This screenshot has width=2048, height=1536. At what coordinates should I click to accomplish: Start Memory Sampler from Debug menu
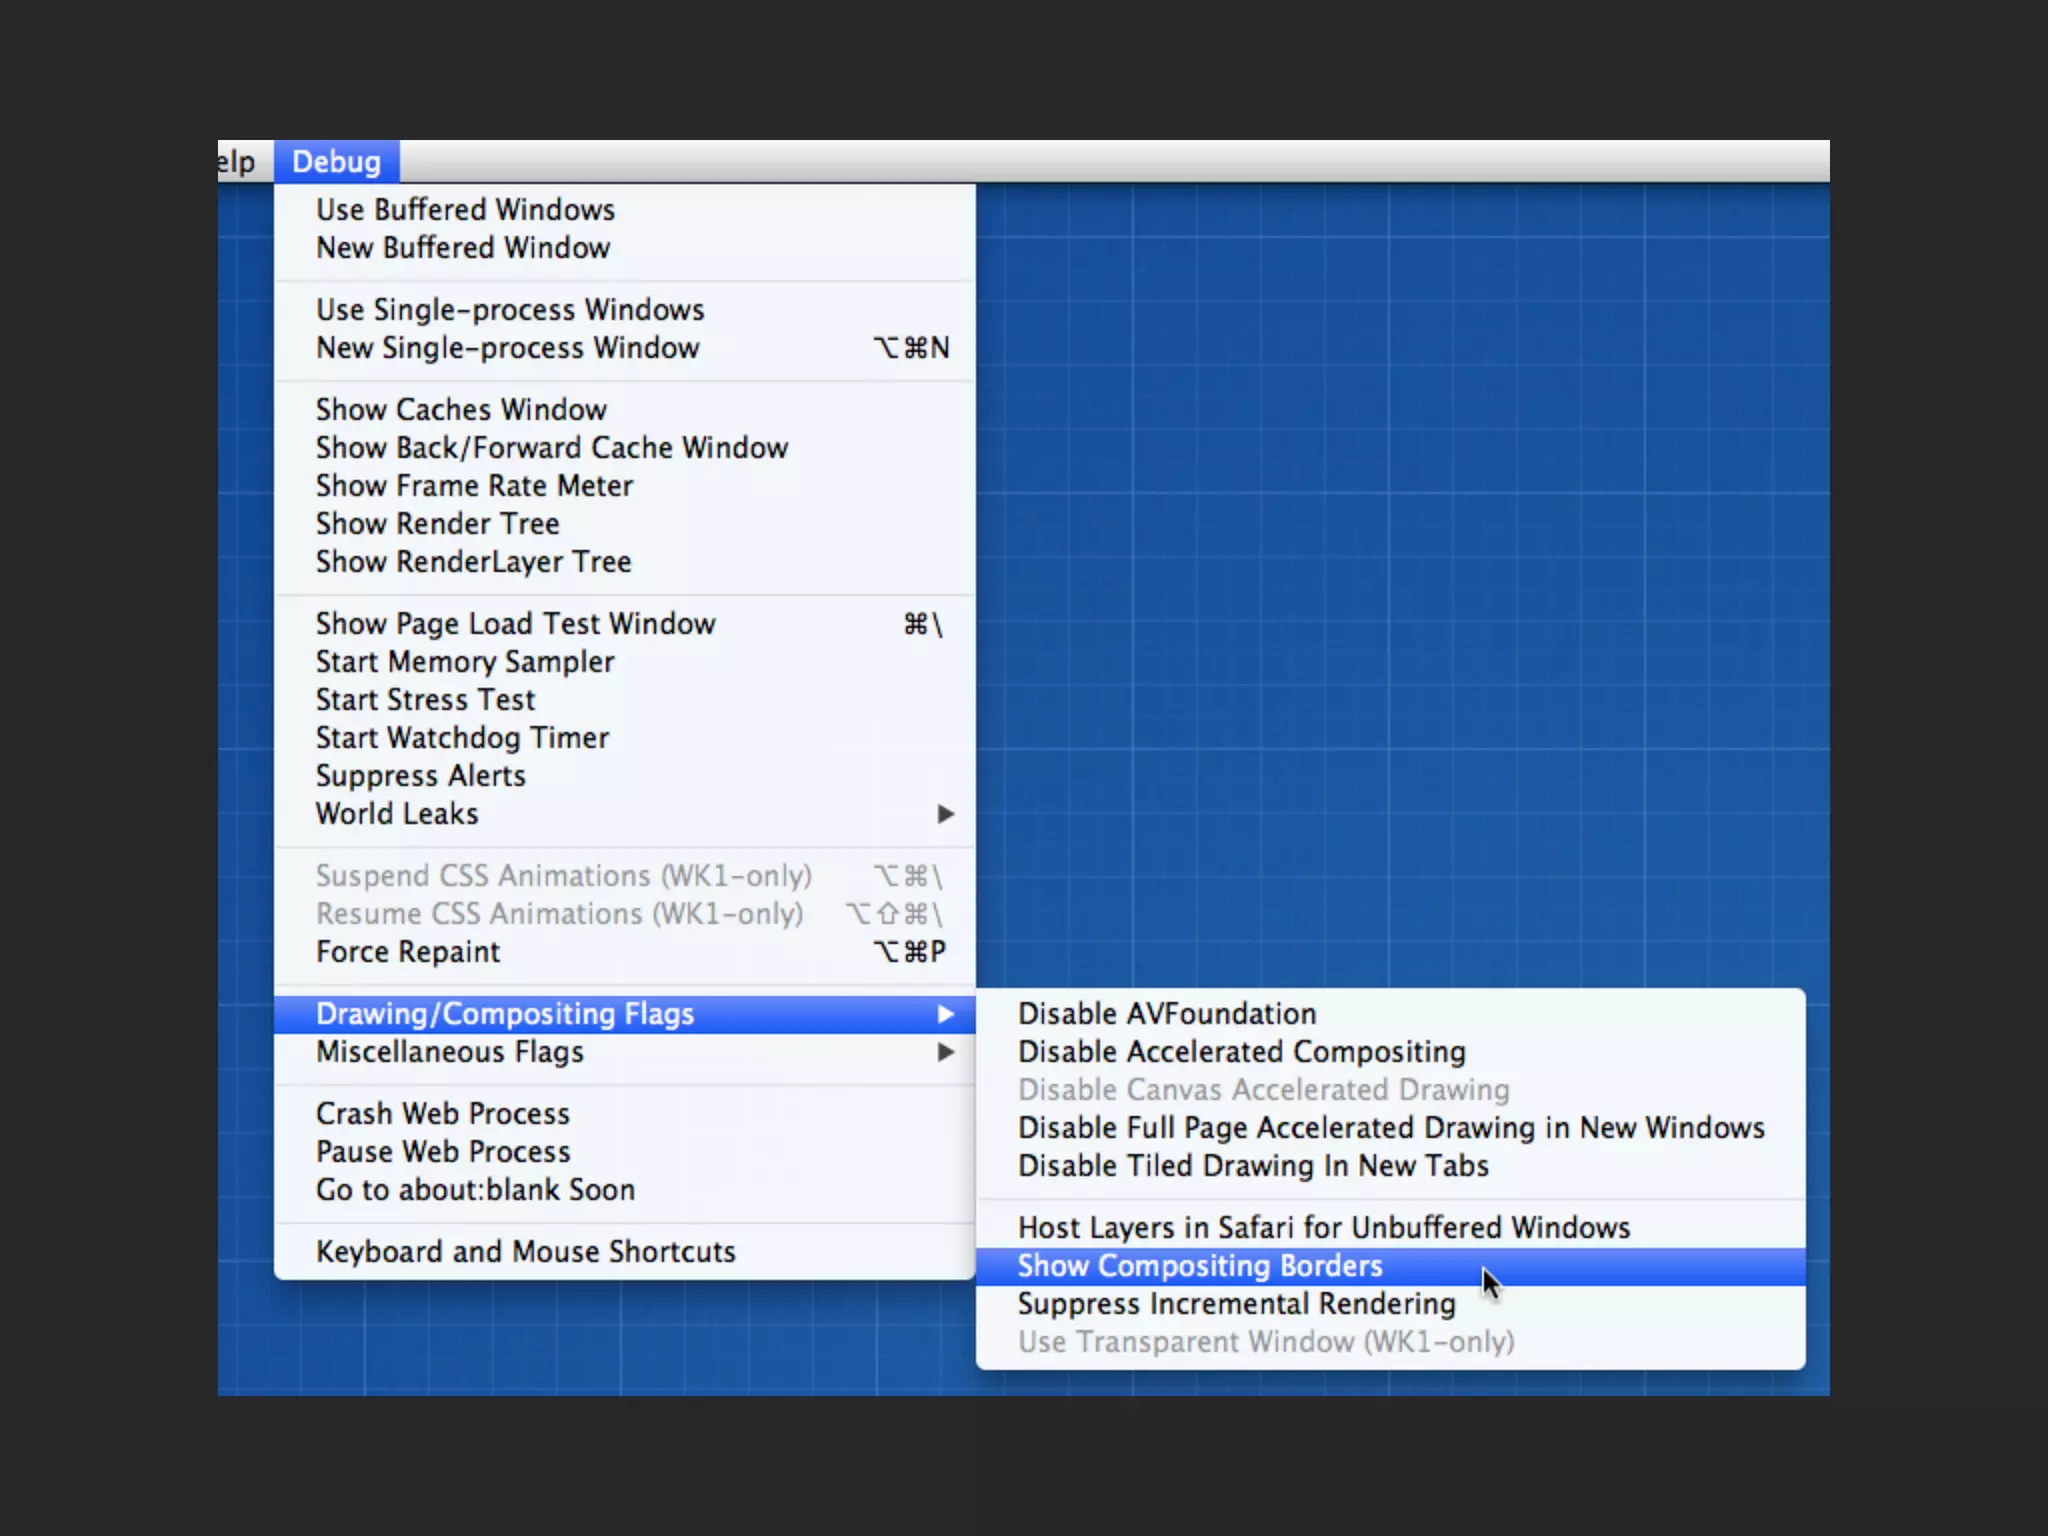465,662
